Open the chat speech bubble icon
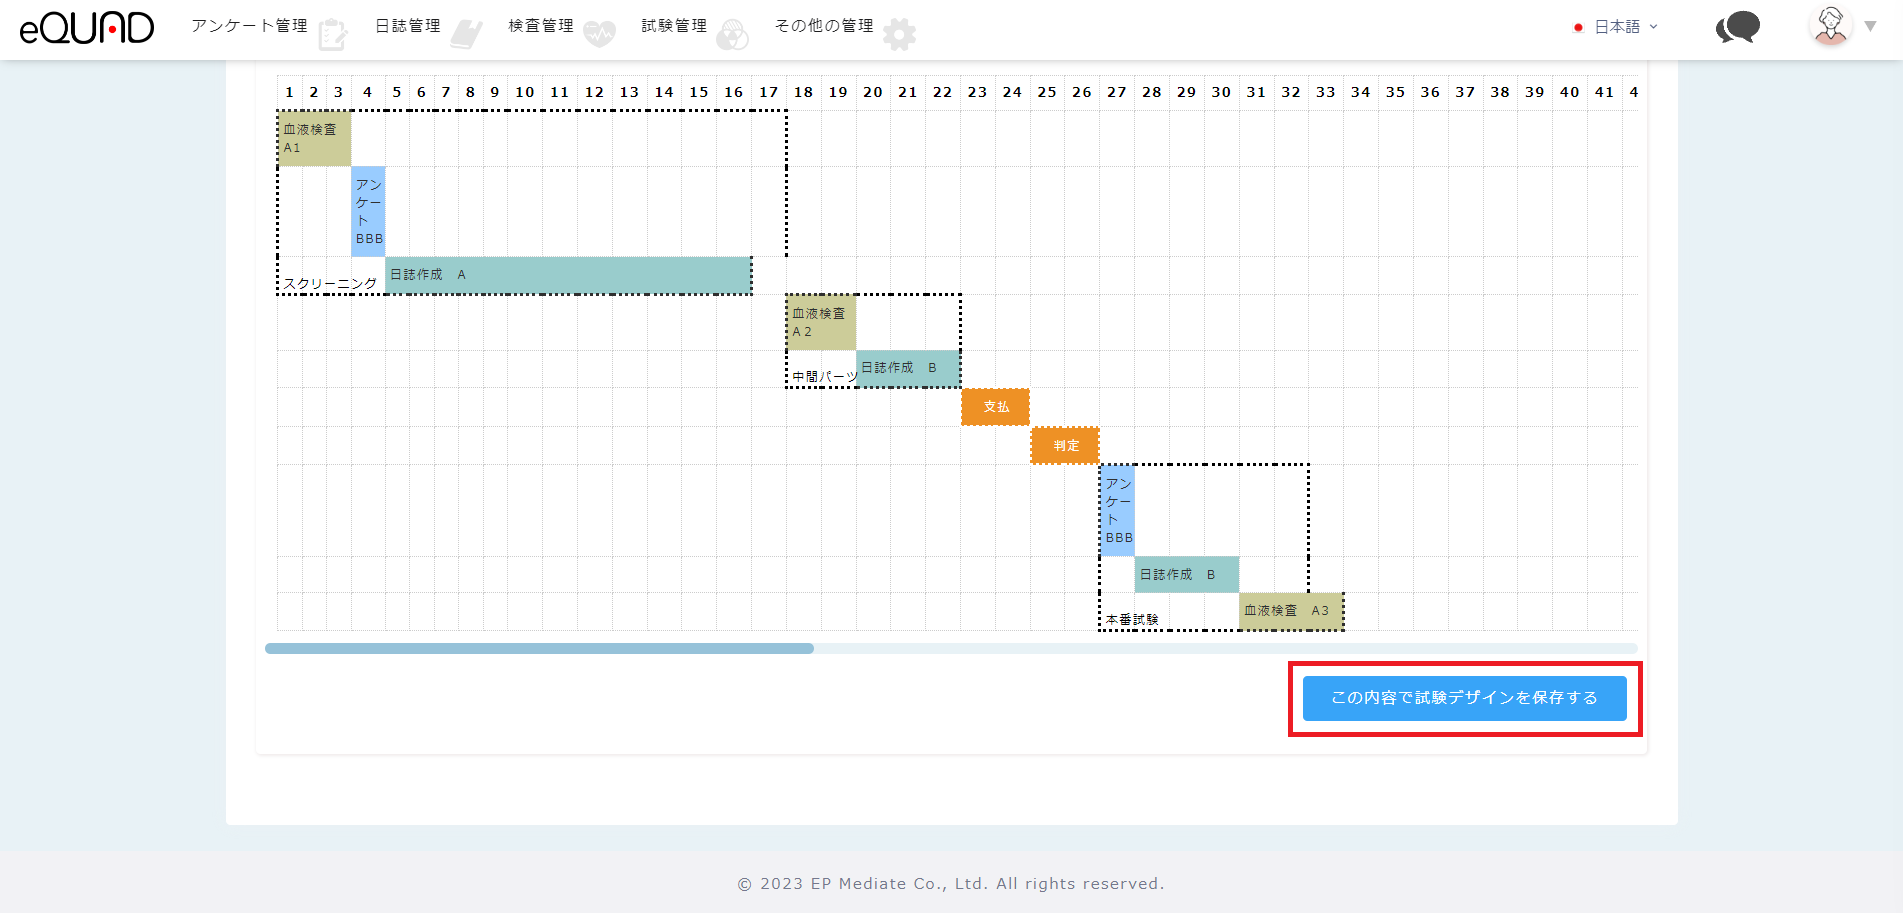 click(1738, 27)
